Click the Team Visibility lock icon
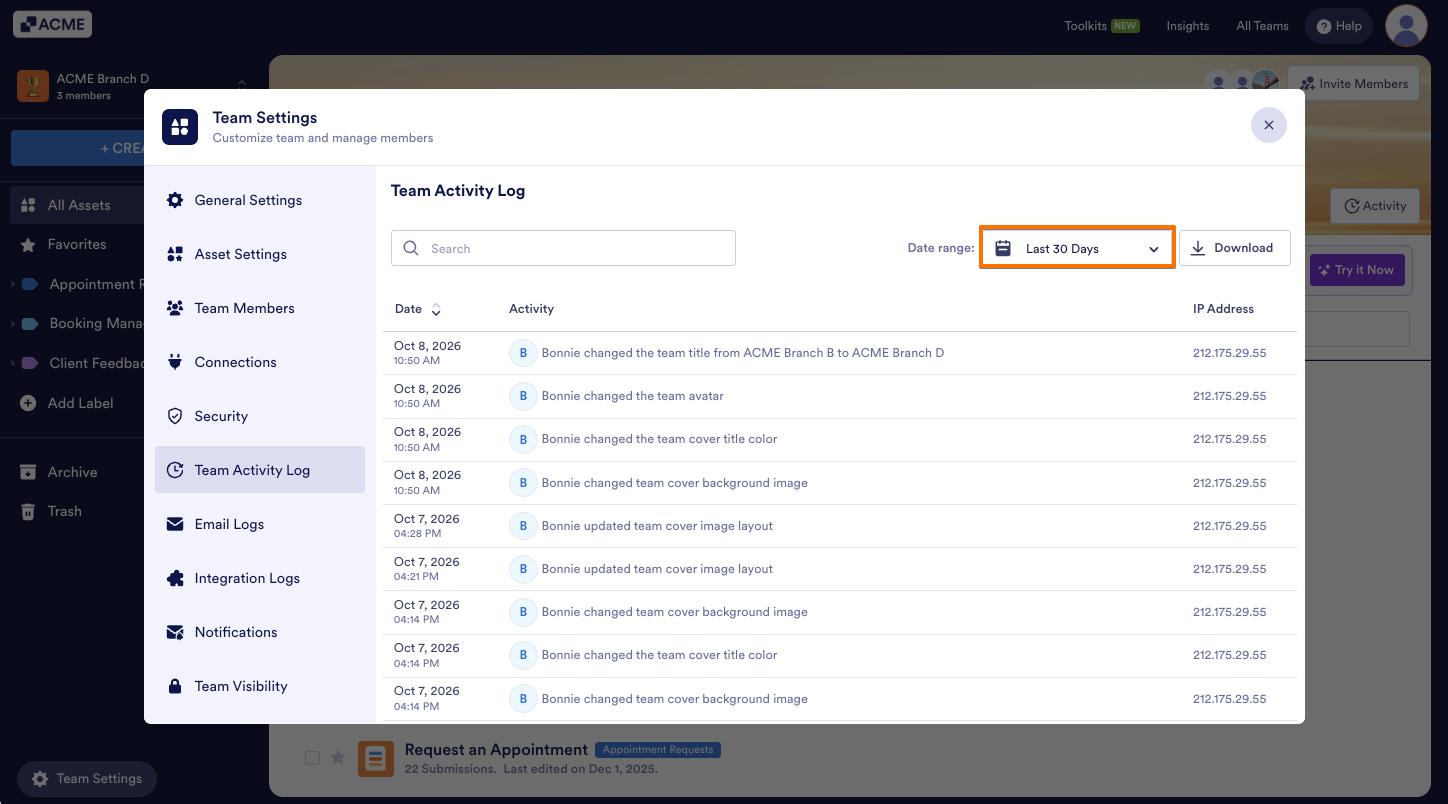Image resolution: width=1448 pixels, height=804 pixels. pyautogui.click(x=175, y=686)
